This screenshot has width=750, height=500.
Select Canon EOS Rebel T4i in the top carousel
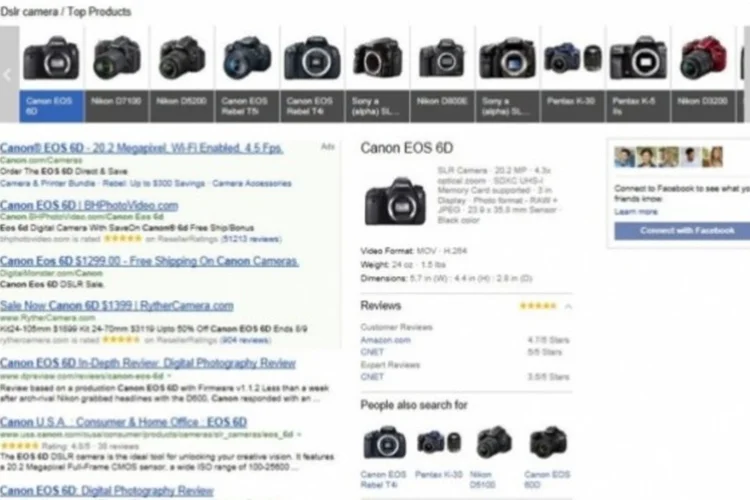[x=312, y=74]
